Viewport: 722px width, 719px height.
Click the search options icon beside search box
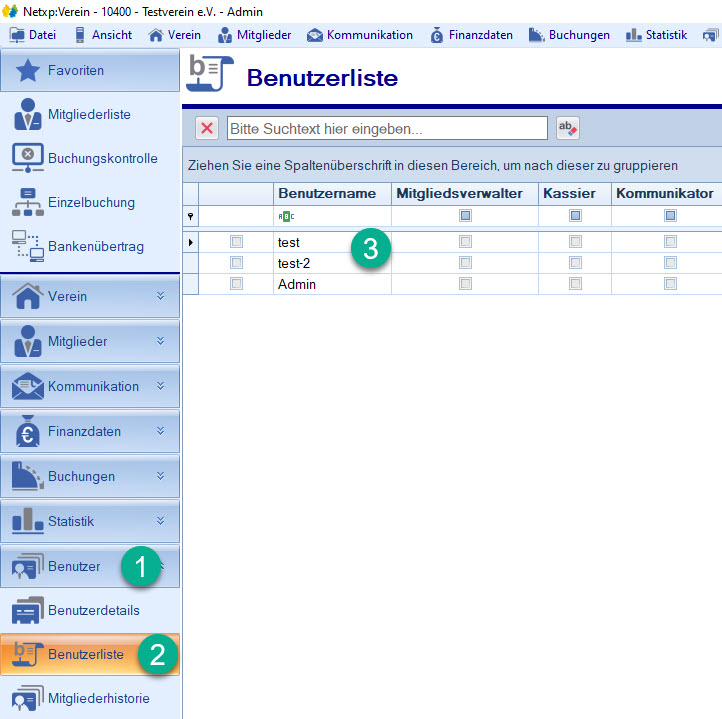click(x=568, y=128)
